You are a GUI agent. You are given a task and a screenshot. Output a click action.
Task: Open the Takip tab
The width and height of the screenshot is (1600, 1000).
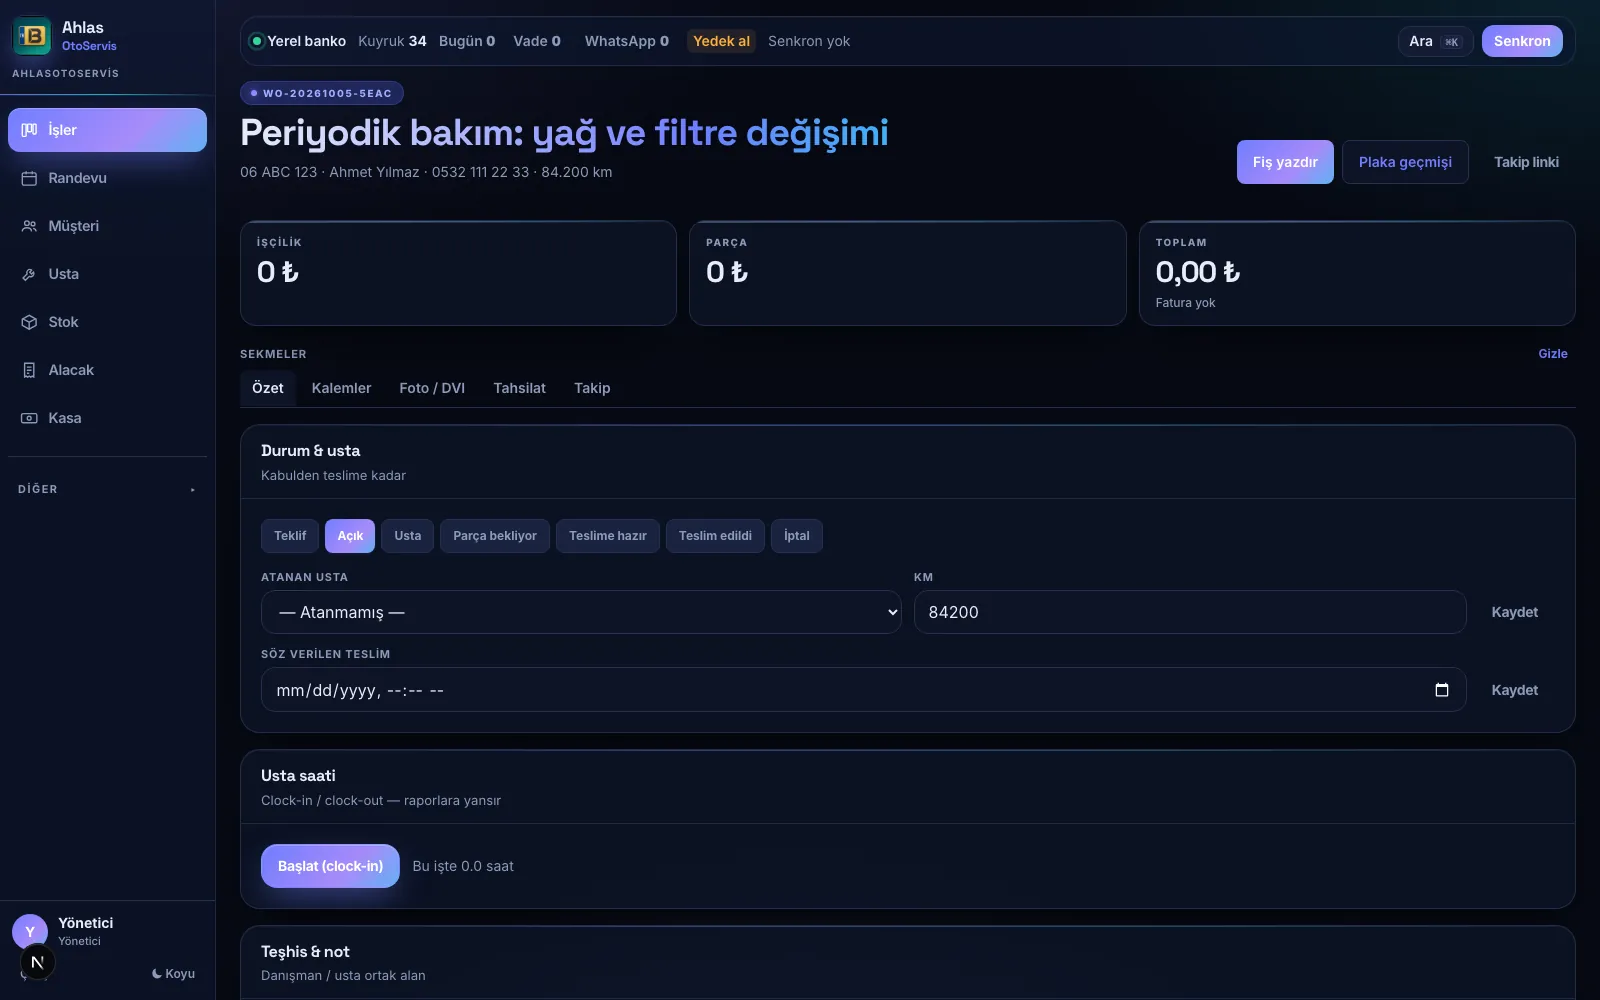[592, 388]
